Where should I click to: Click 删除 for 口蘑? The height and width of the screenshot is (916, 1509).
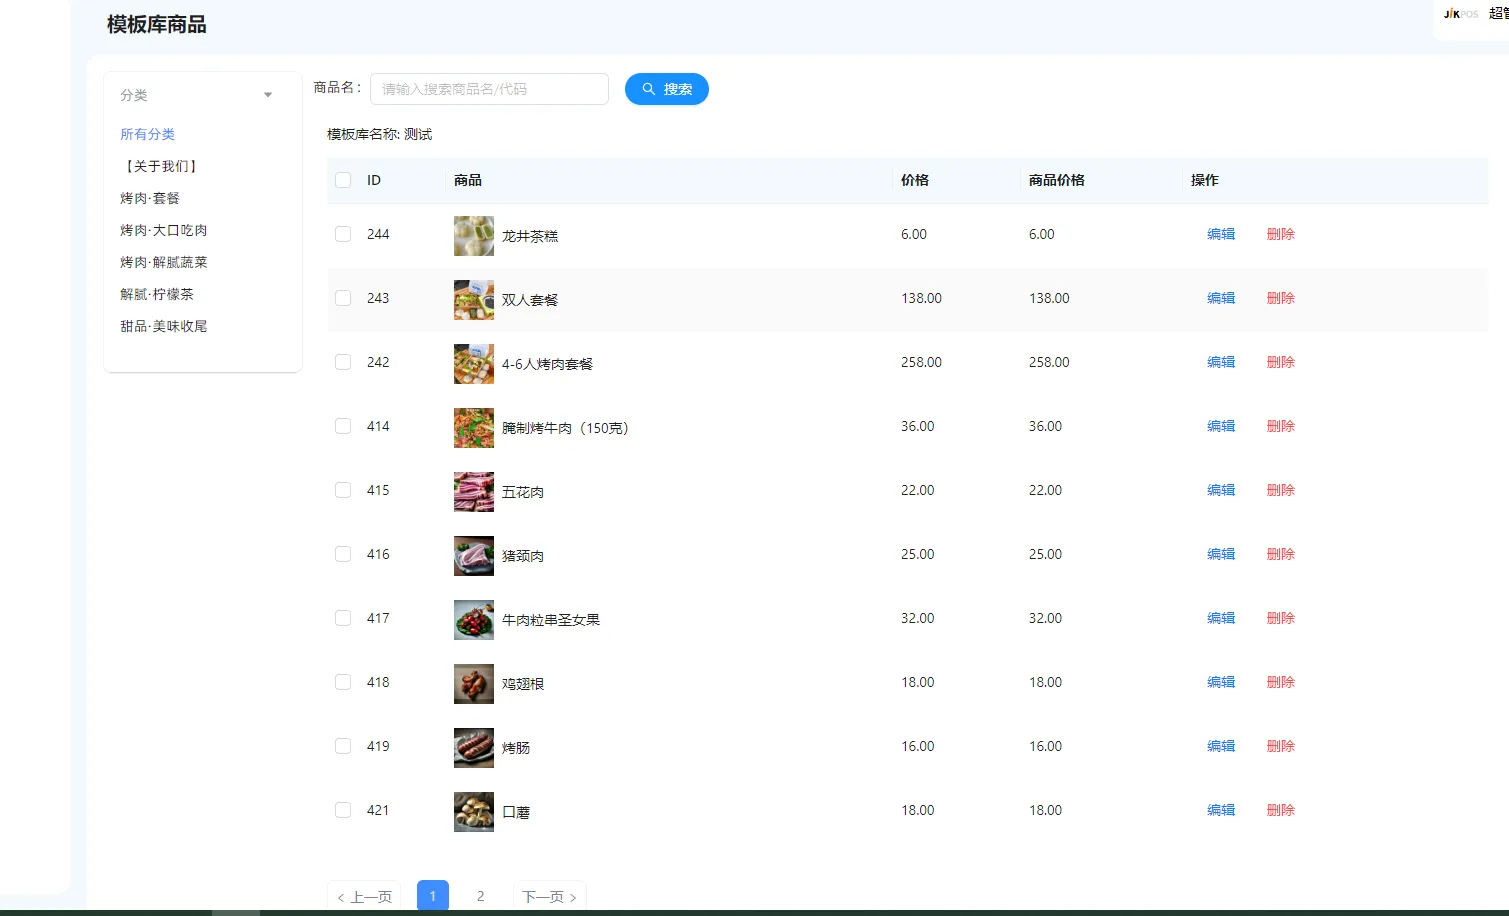(1280, 810)
